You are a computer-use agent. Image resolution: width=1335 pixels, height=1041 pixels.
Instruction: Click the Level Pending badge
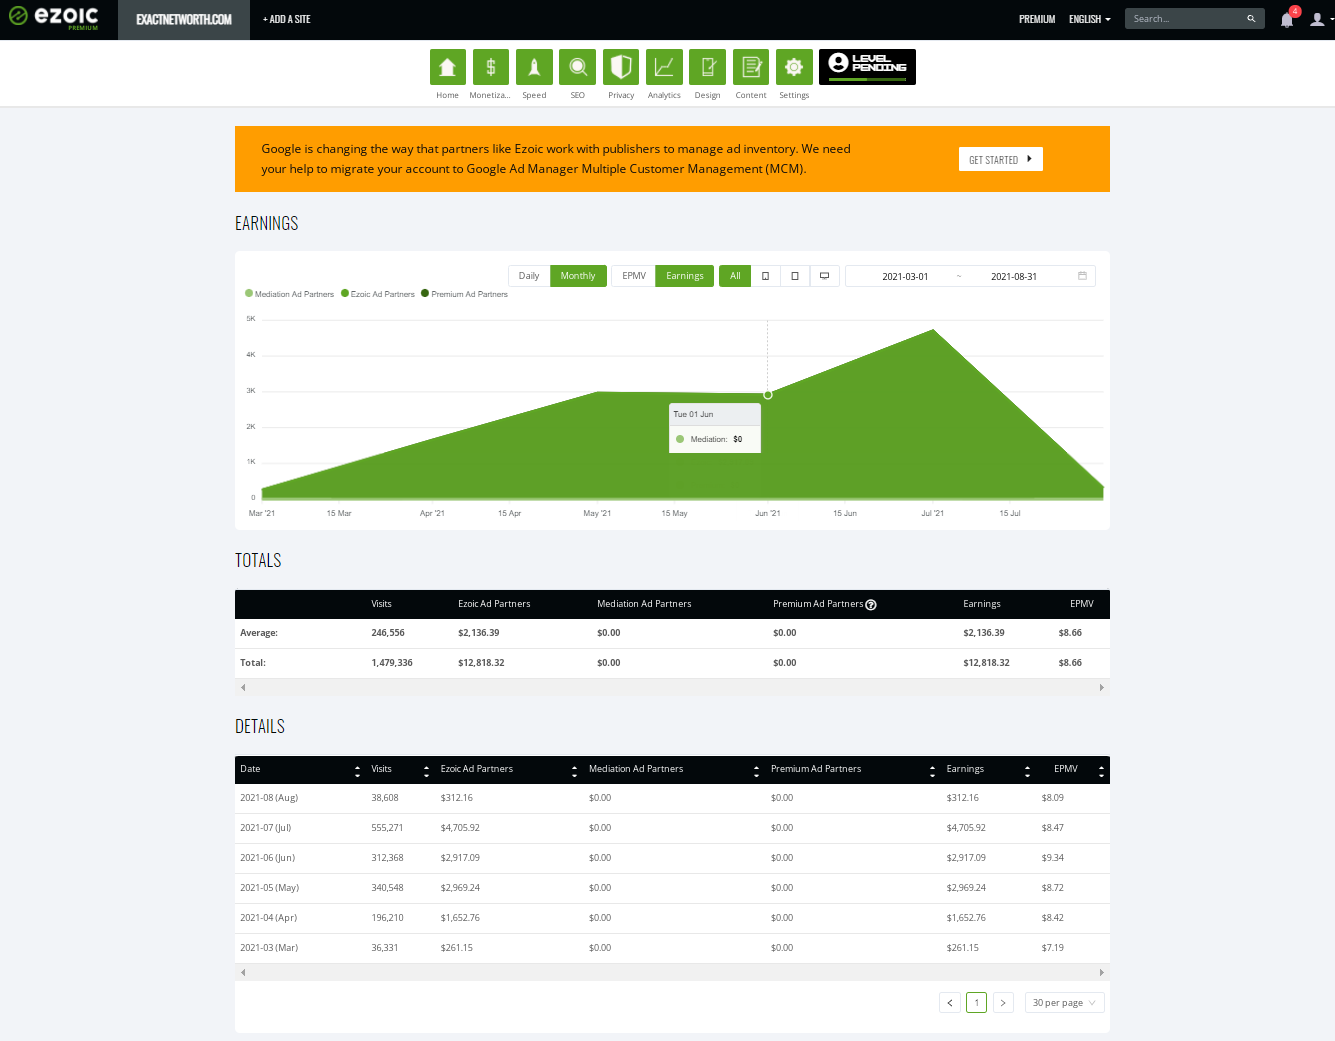click(867, 67)
